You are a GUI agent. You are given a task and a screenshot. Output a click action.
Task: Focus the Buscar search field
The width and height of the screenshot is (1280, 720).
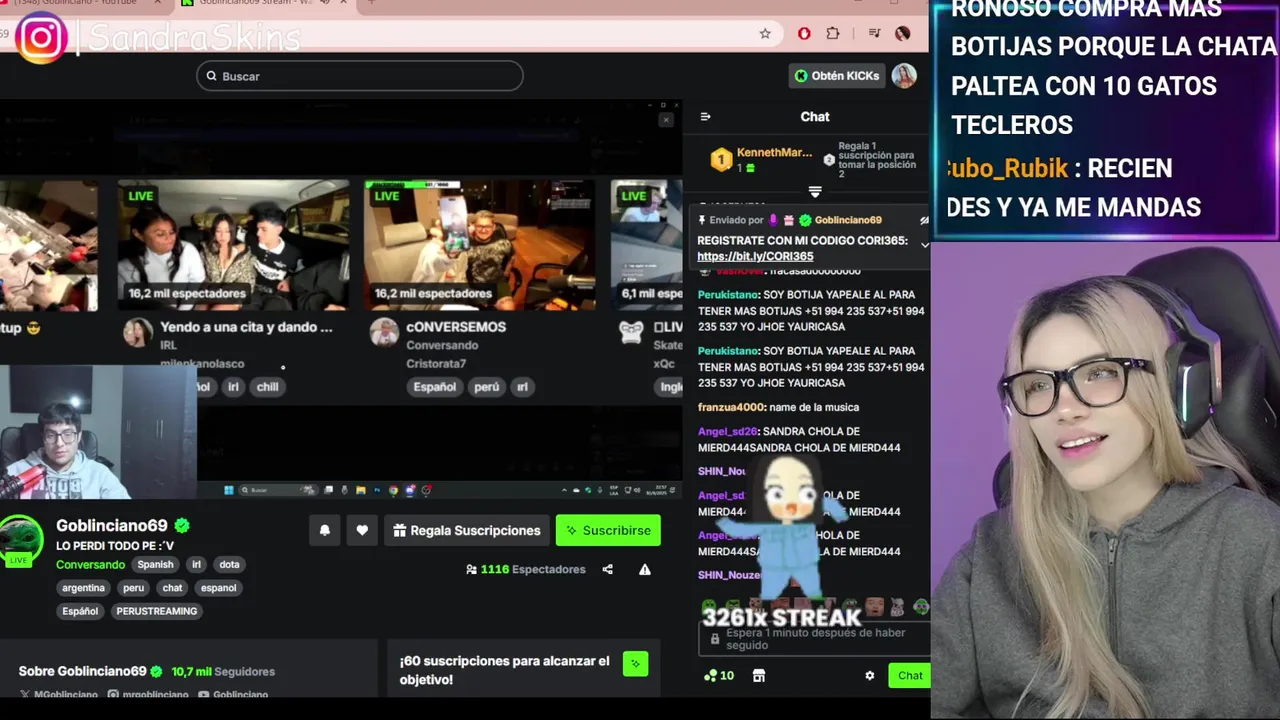(x=360, y=76)
